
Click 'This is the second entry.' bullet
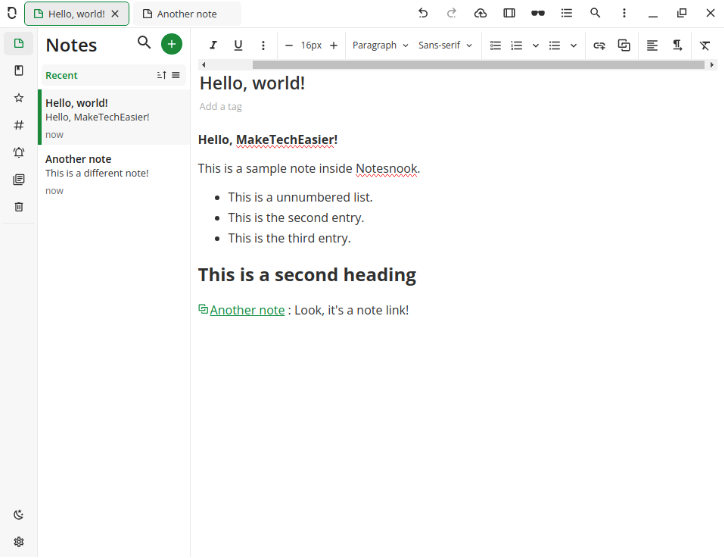coord(296,218)
